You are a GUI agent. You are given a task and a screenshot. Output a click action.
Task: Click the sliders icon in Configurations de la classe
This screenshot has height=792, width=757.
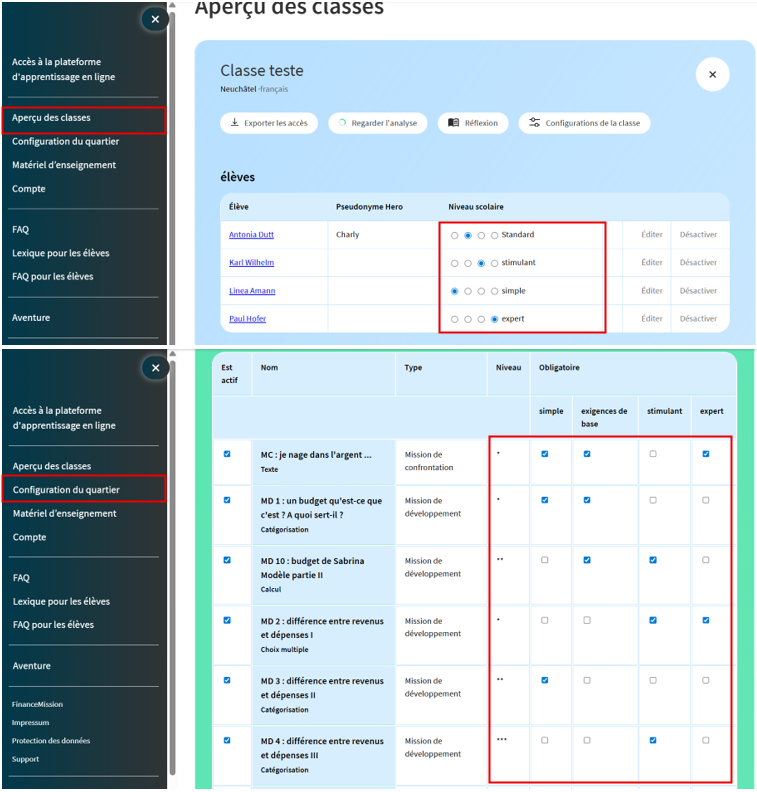point(534,123)
